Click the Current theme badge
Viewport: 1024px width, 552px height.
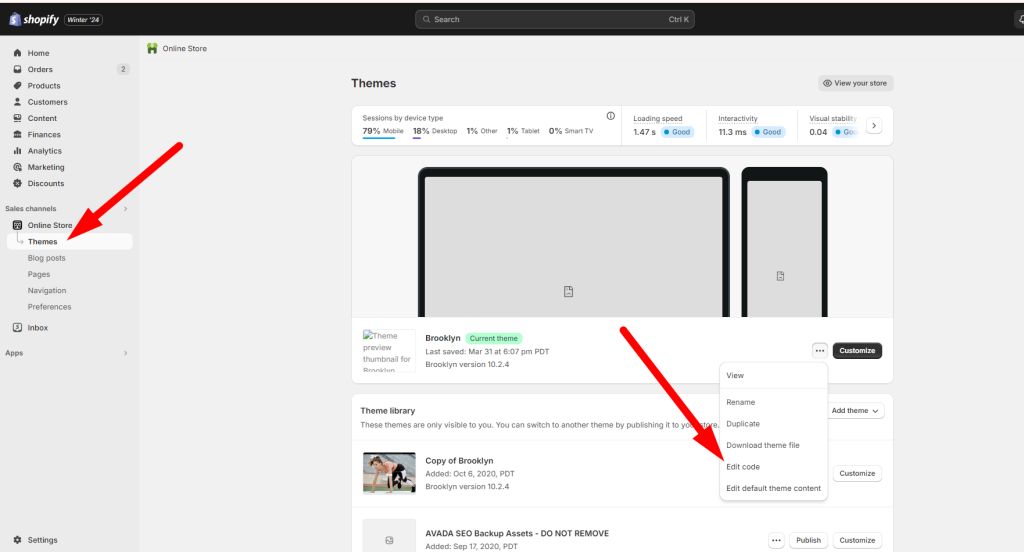pos(494,338)
